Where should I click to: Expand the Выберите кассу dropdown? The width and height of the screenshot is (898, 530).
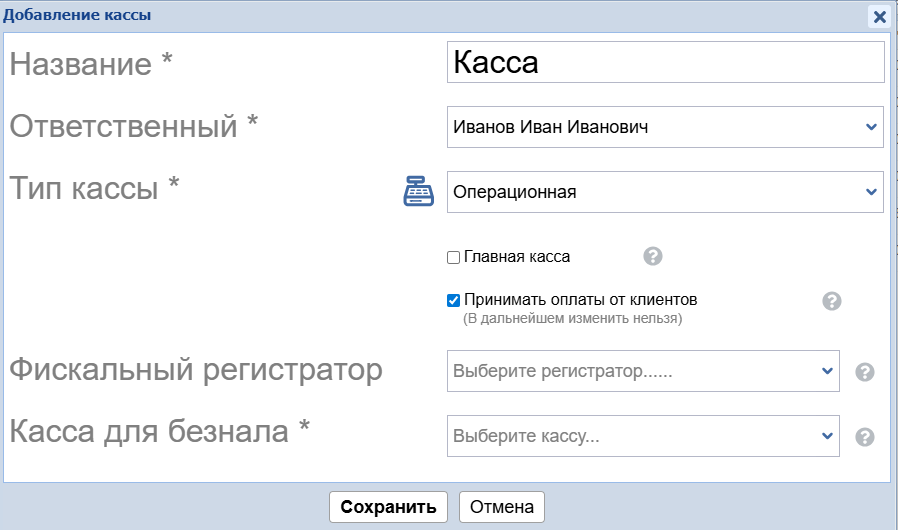(x=643, y=436)
